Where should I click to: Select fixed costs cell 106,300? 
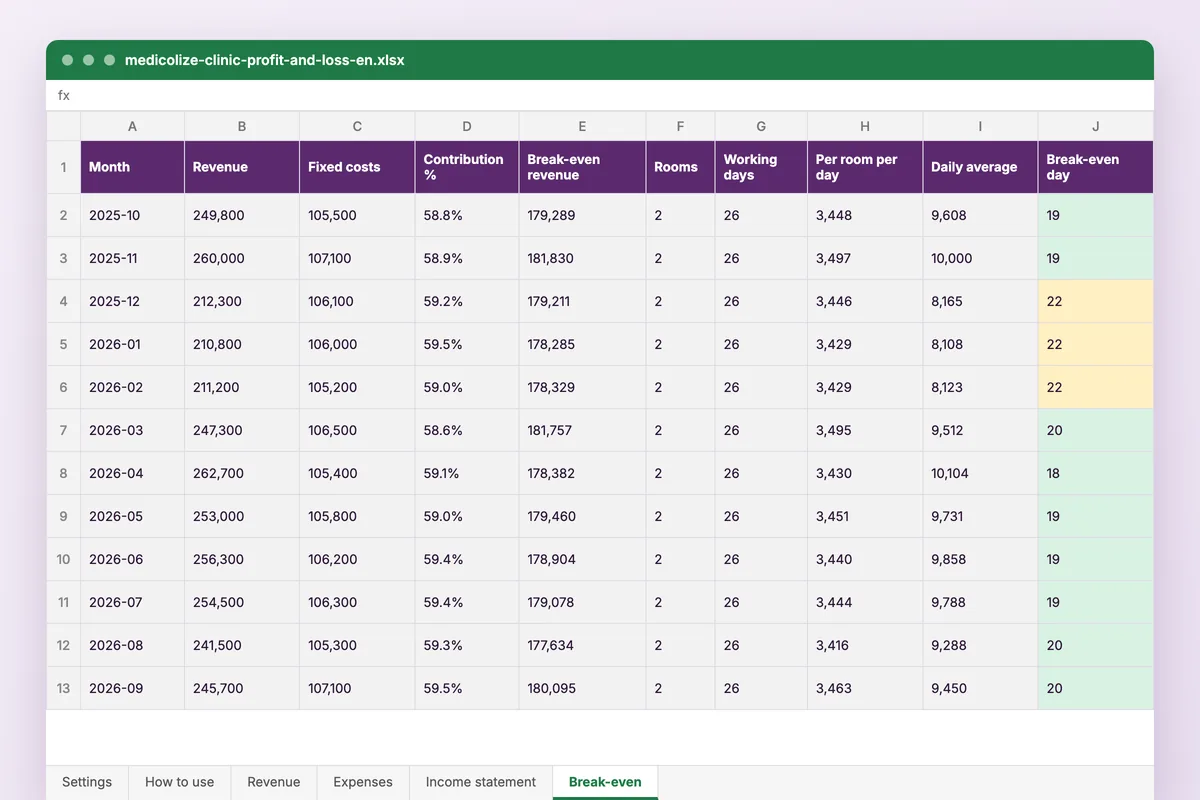[x=357, y=602]
